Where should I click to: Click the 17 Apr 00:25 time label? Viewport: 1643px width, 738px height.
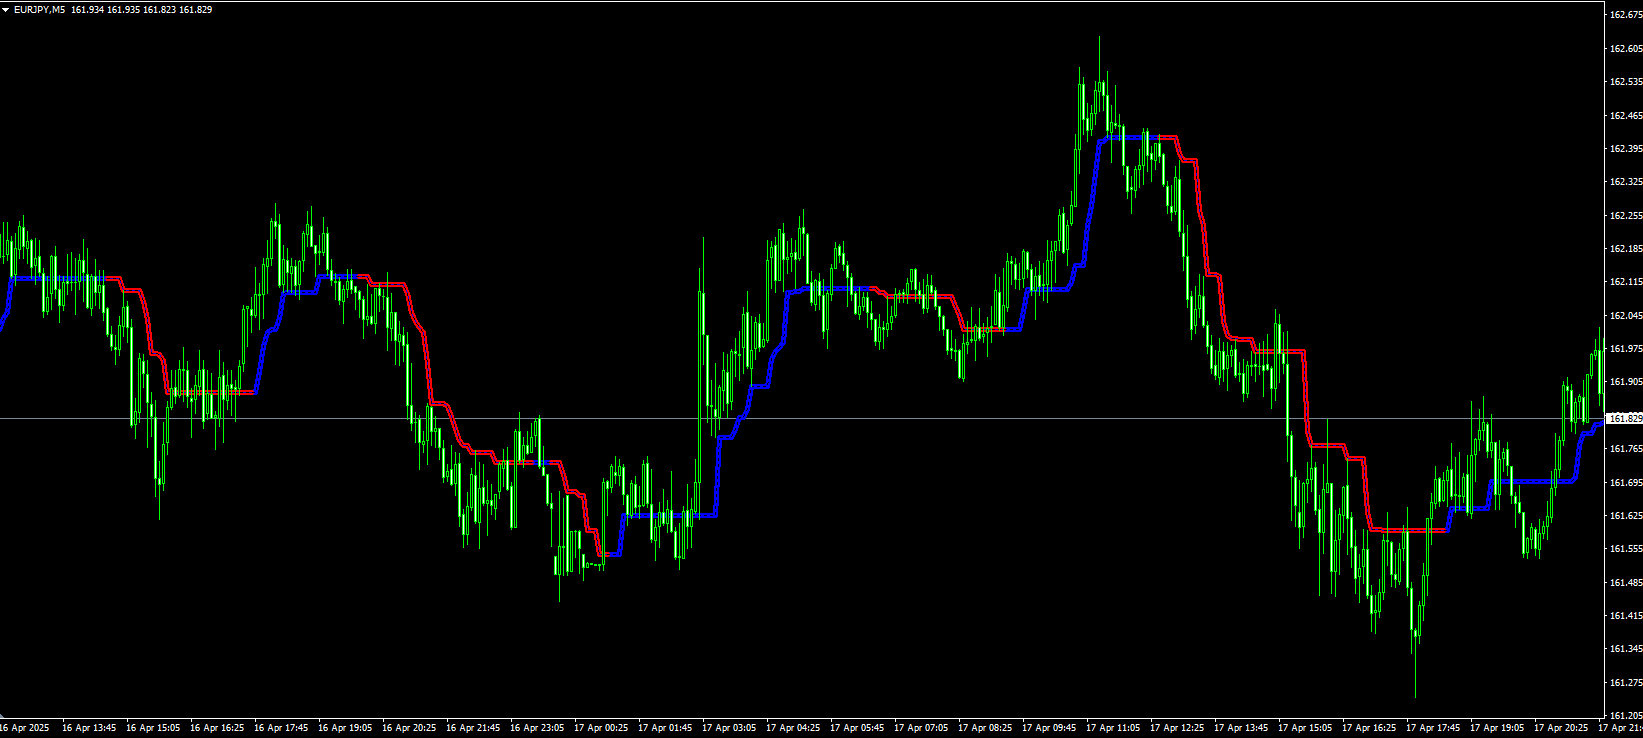point(601,728)
